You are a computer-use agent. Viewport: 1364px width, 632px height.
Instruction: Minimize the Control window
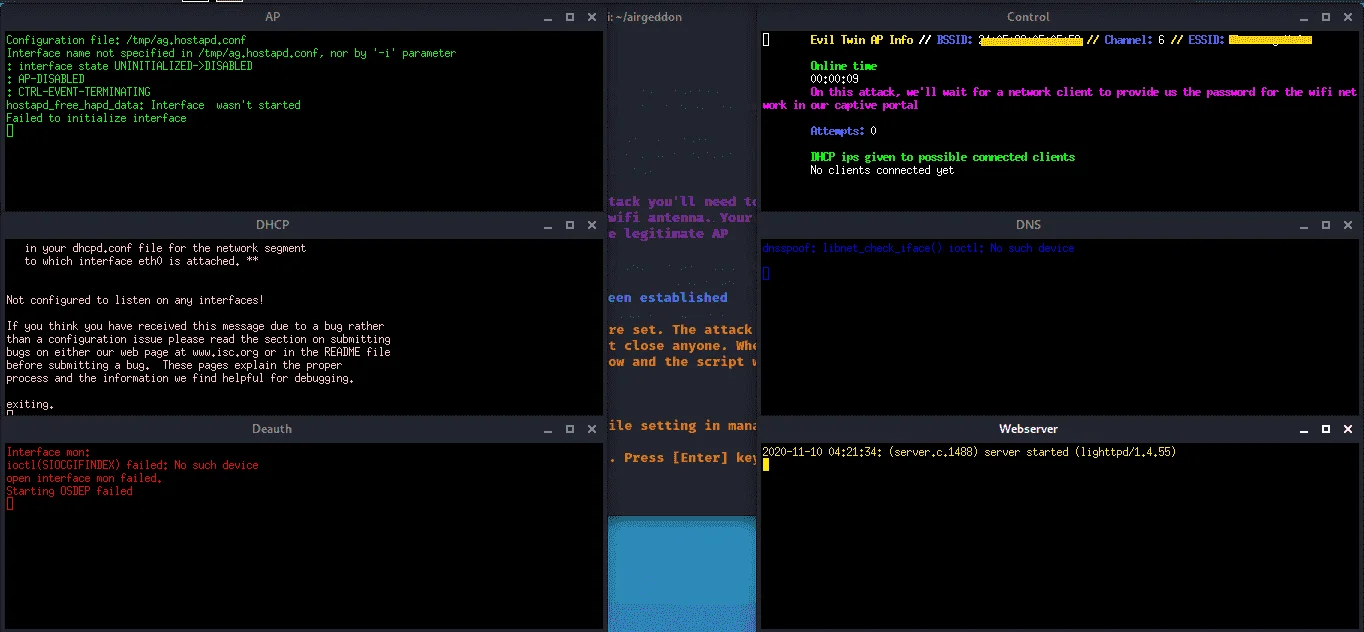point(1306,18)
